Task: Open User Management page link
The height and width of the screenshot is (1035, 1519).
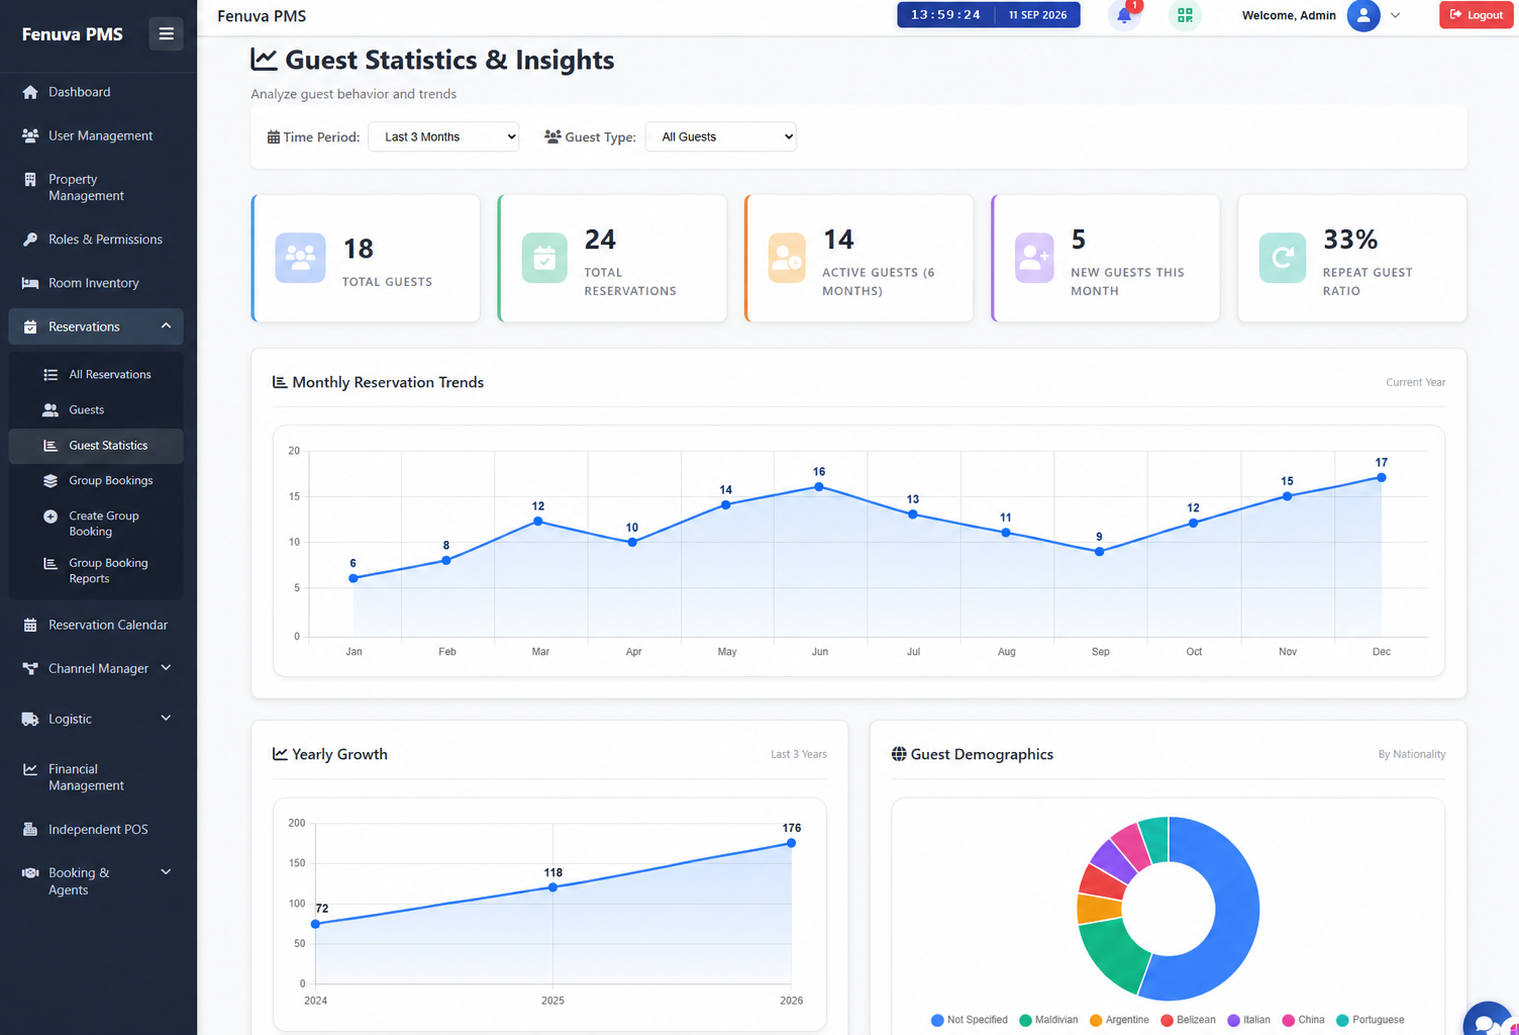Action: tap(96, 136)
